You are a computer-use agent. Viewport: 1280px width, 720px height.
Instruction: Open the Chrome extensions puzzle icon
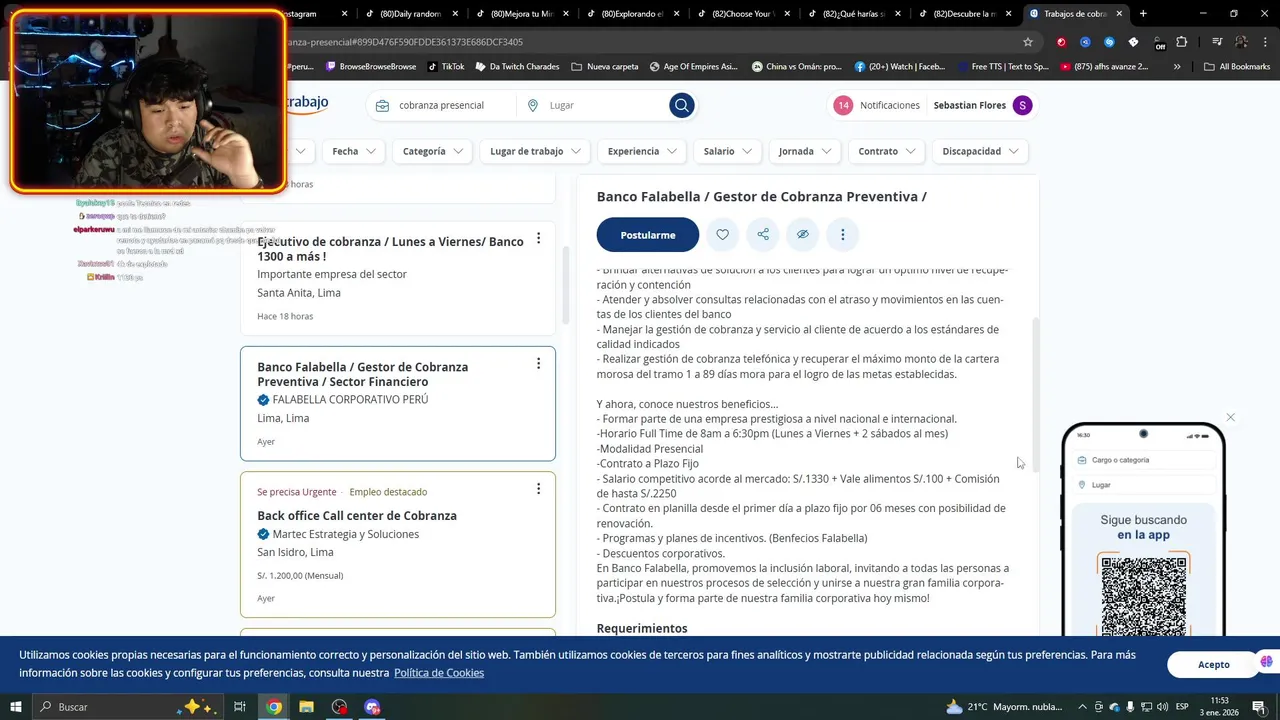click(1182, 42)
